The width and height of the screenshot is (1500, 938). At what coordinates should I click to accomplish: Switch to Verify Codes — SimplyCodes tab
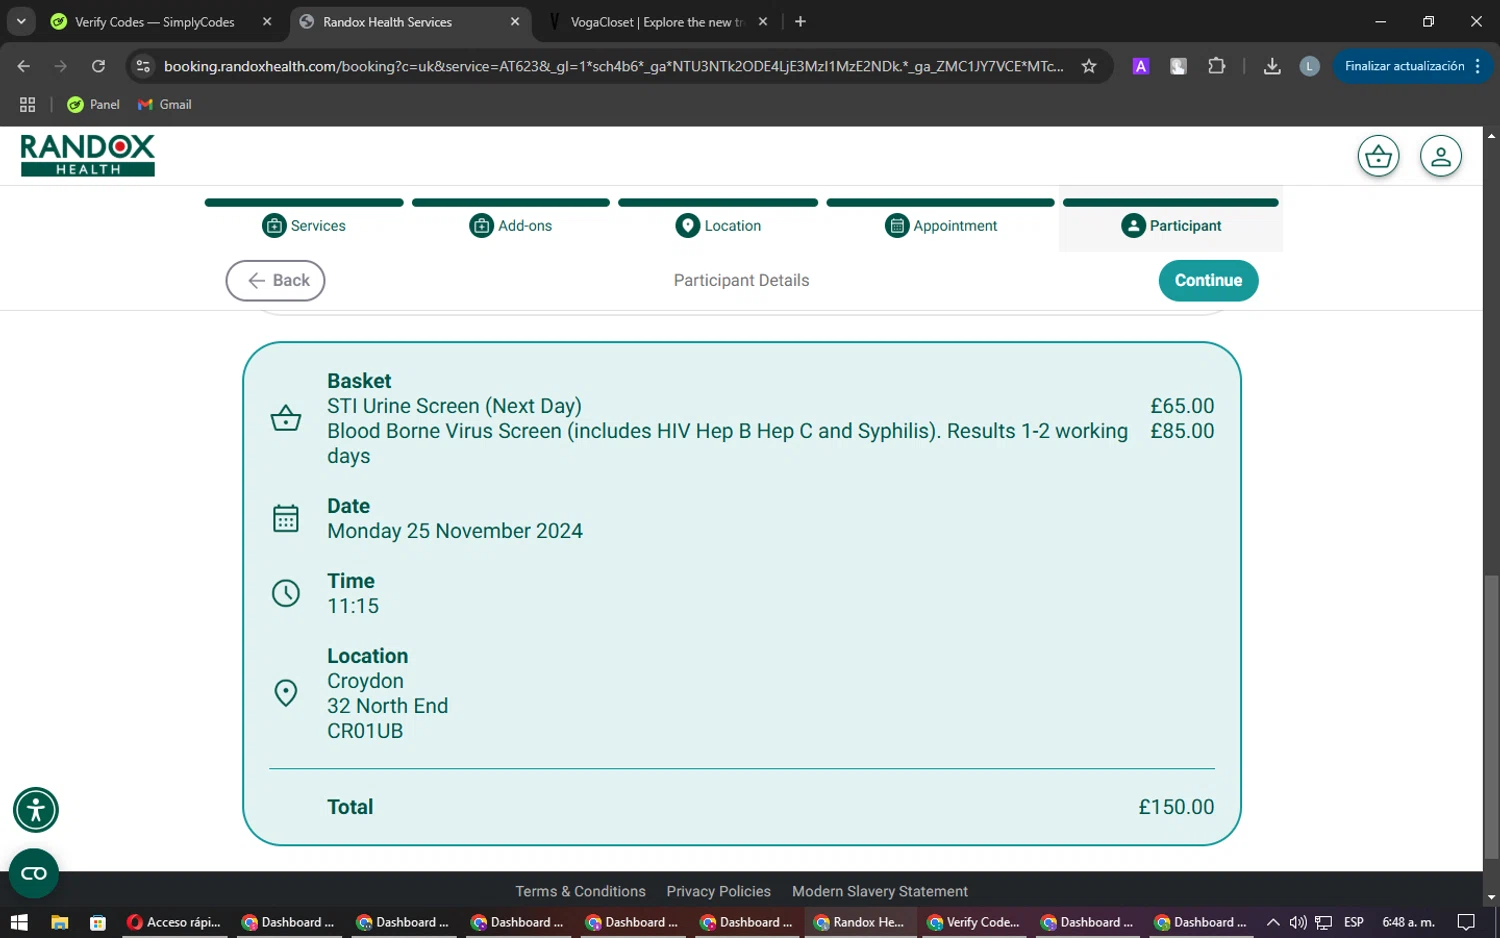click(154, 22)
